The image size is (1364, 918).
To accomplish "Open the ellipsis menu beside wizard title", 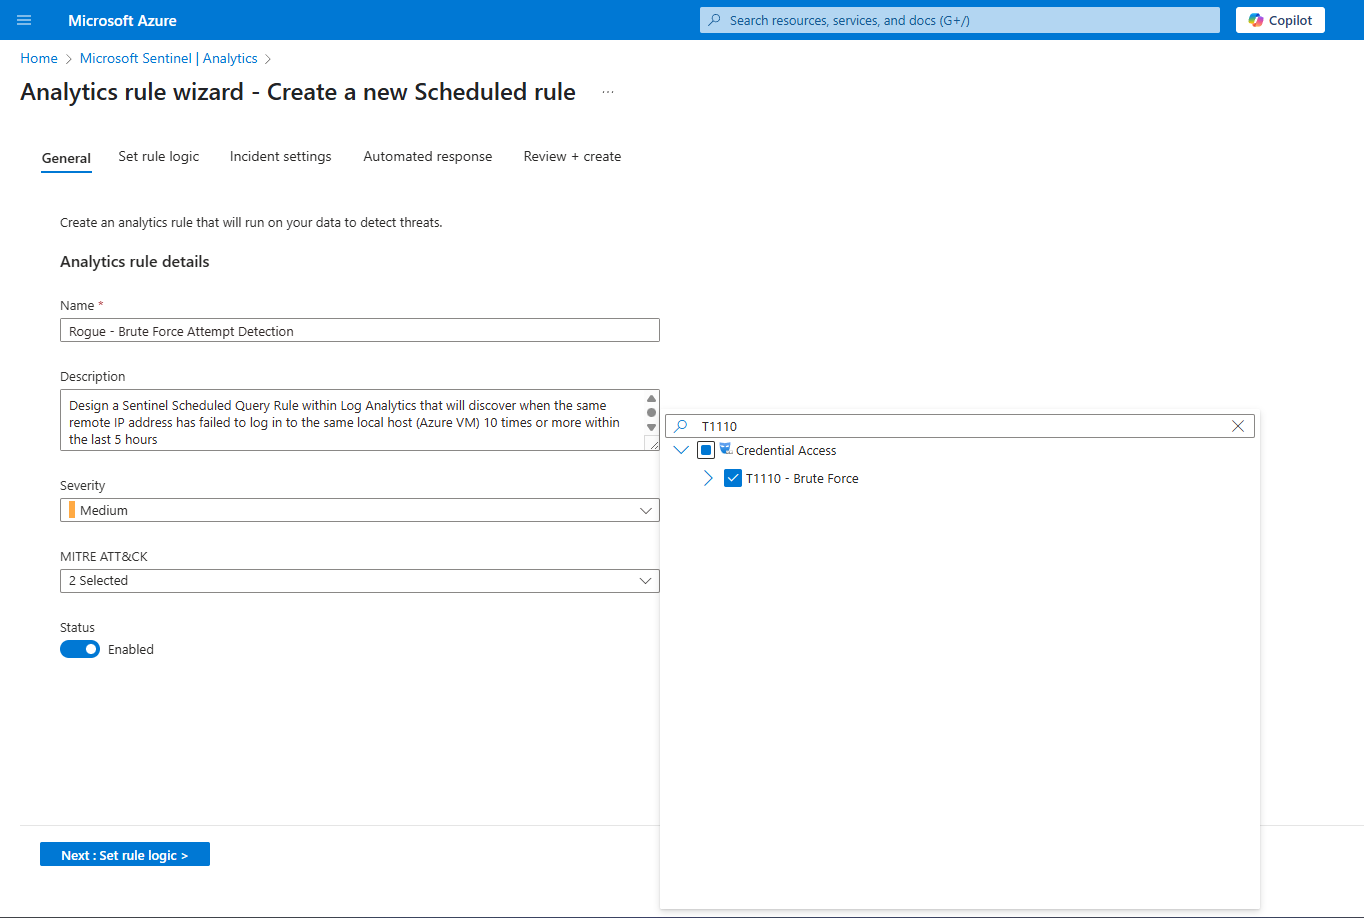I will [608, 92].
